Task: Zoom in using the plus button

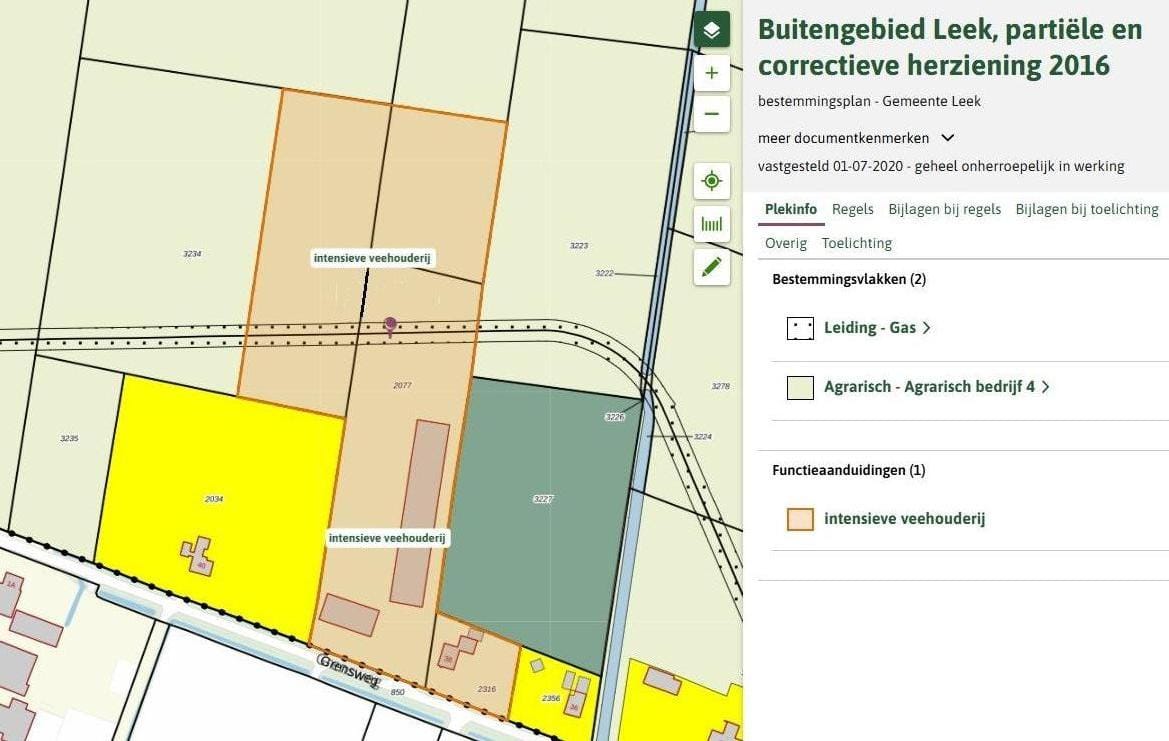Action: [711, 73]
